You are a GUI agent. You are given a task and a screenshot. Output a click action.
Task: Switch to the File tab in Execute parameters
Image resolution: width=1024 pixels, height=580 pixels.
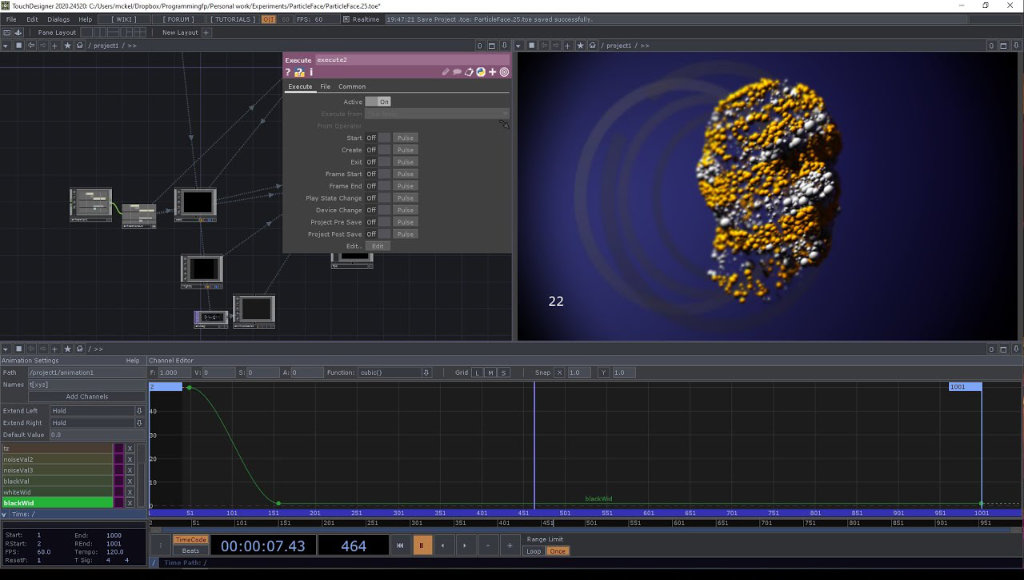(x=325, y=86)
